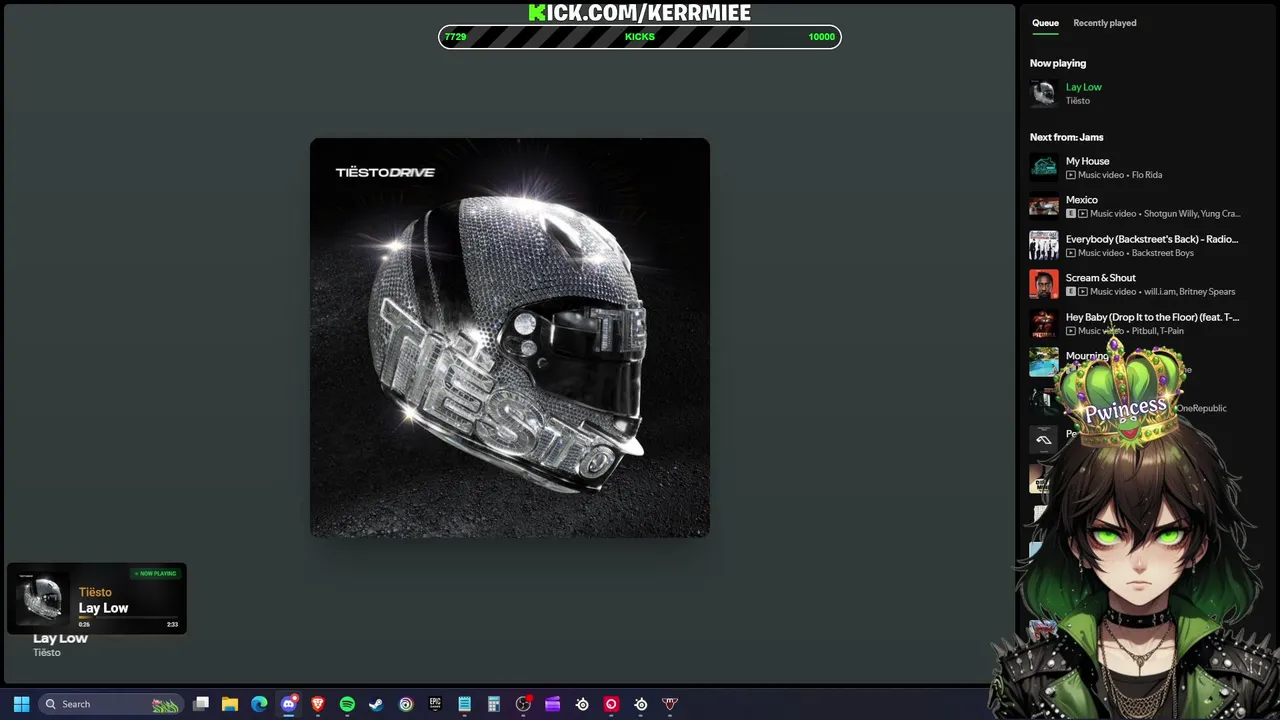Open the Windows Start menu

(21, 704)
